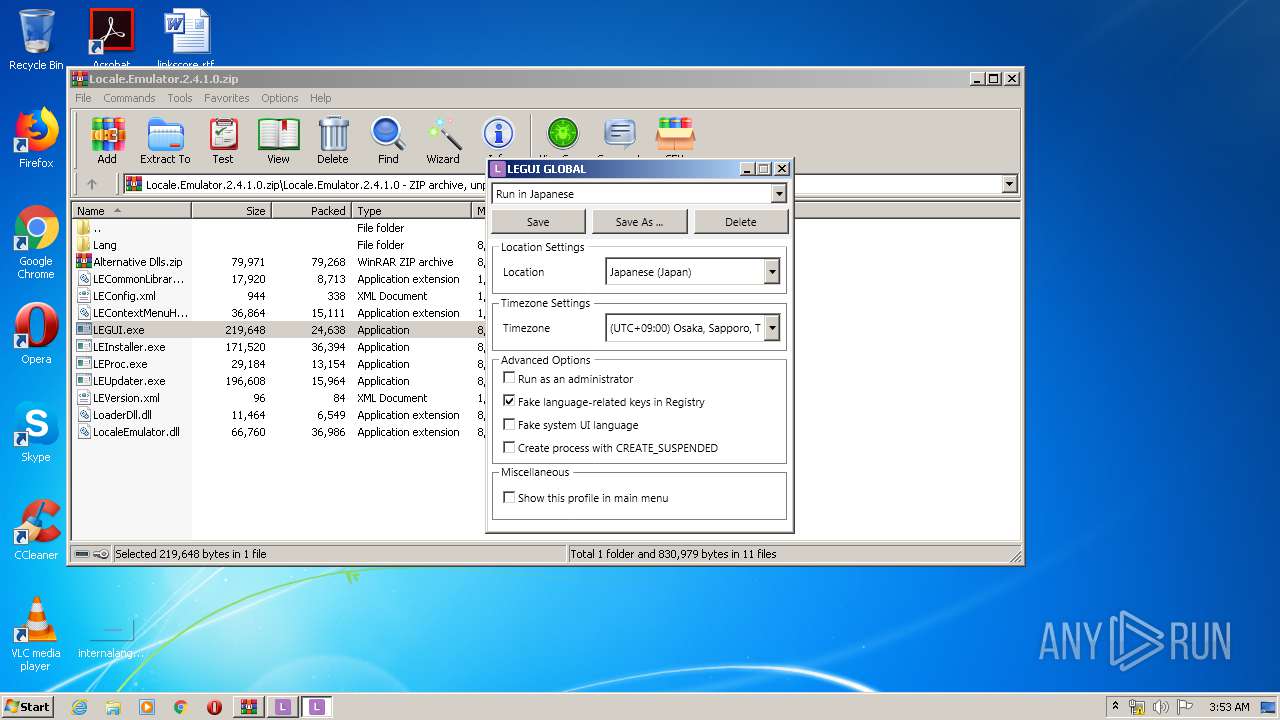Click the Start button
This screenshot has height=720, width=1280.
tap(28, 707)
